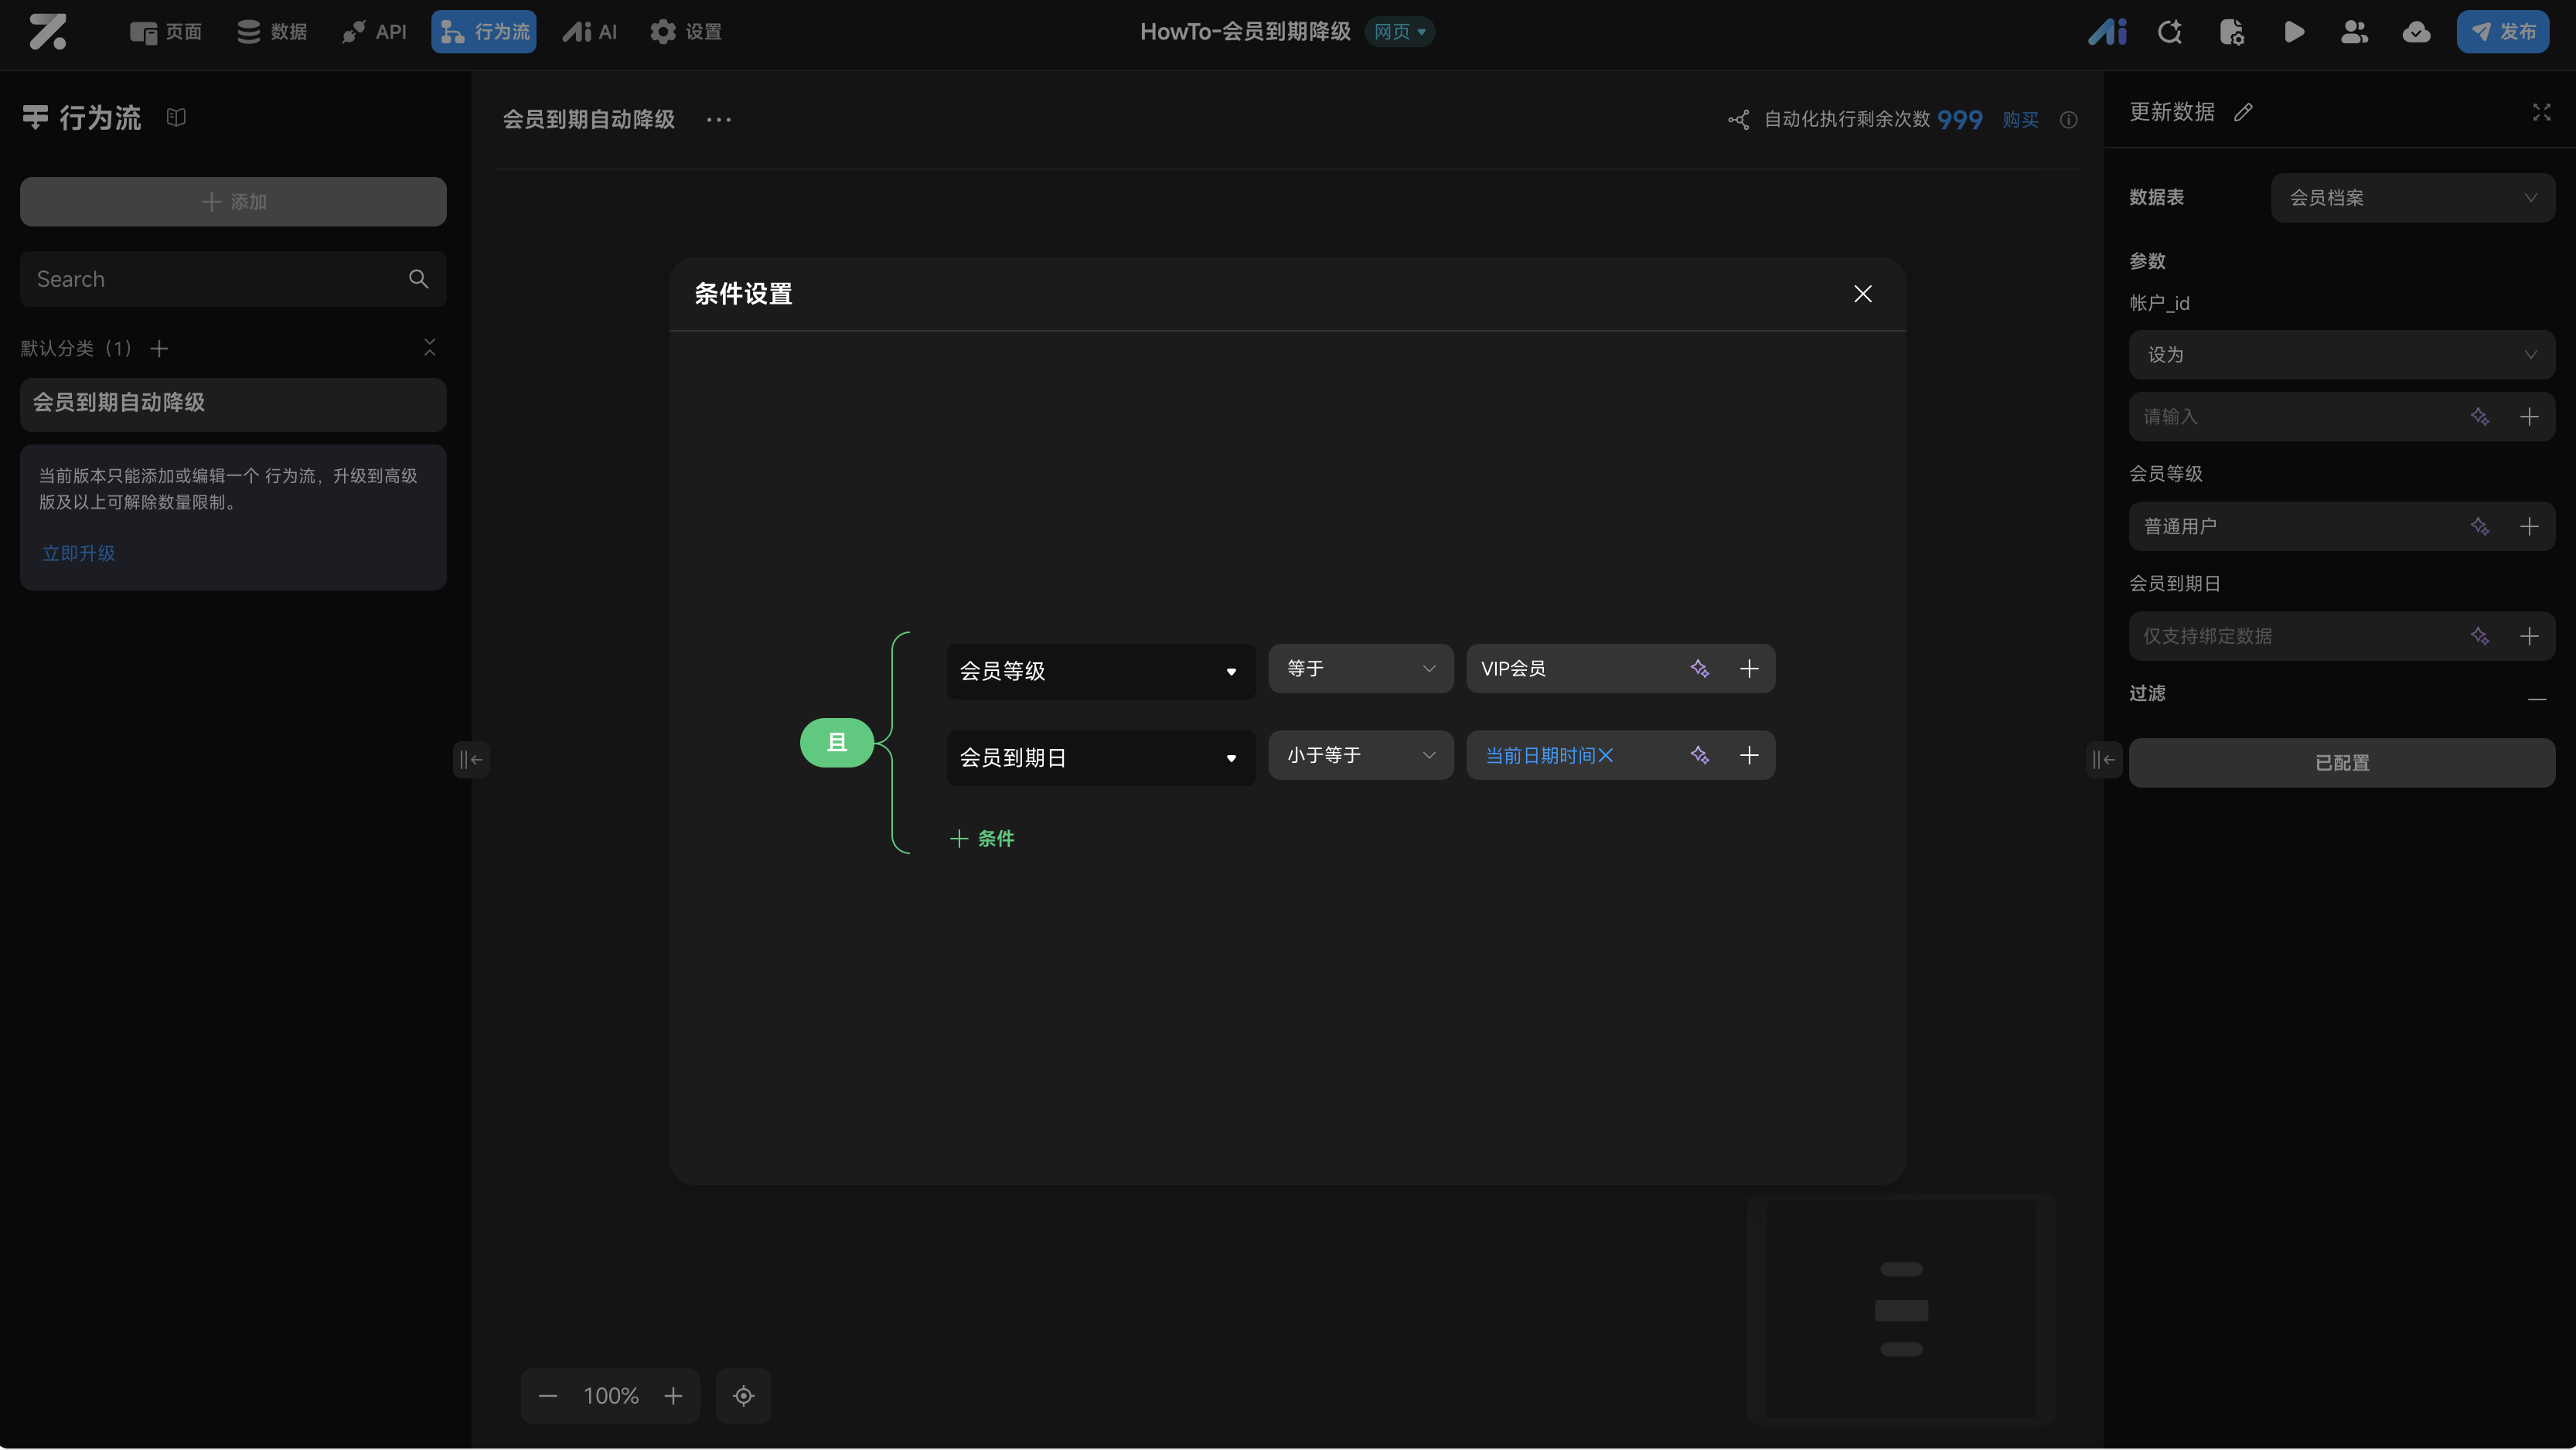
Task: Click the 发布 publish button
Action: click(2502, 32)
